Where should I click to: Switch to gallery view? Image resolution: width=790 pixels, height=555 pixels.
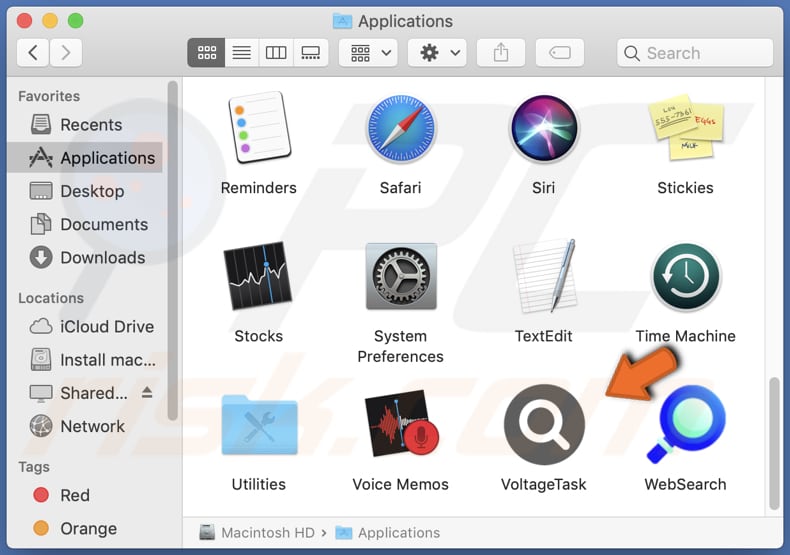pyautogui.click(x=310, y=52)
